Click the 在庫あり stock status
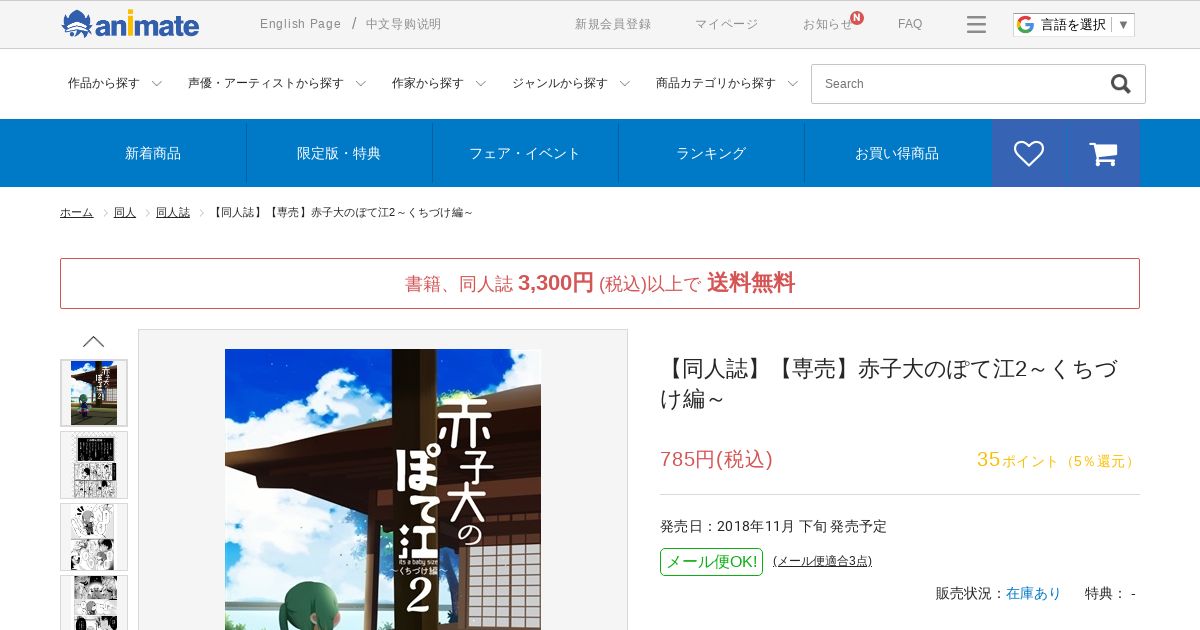This screenshot has height=630, width=1200. 1033,593
